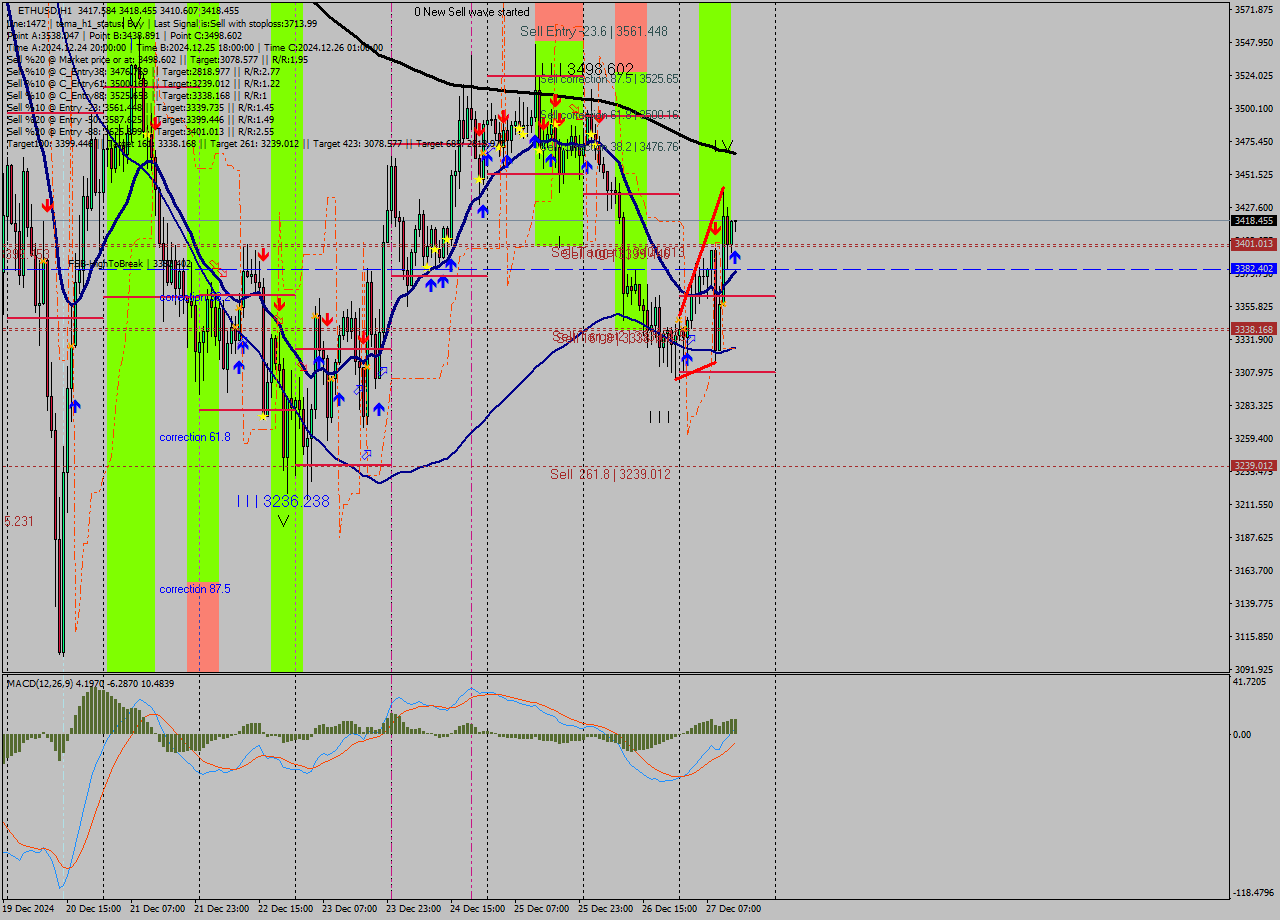Image resolution: width=1280 pixels, height=920 pixels.
Task: Click the '| | | 3236.238' blue wave label
Action: pyautogui.click(x=283, y=501)
